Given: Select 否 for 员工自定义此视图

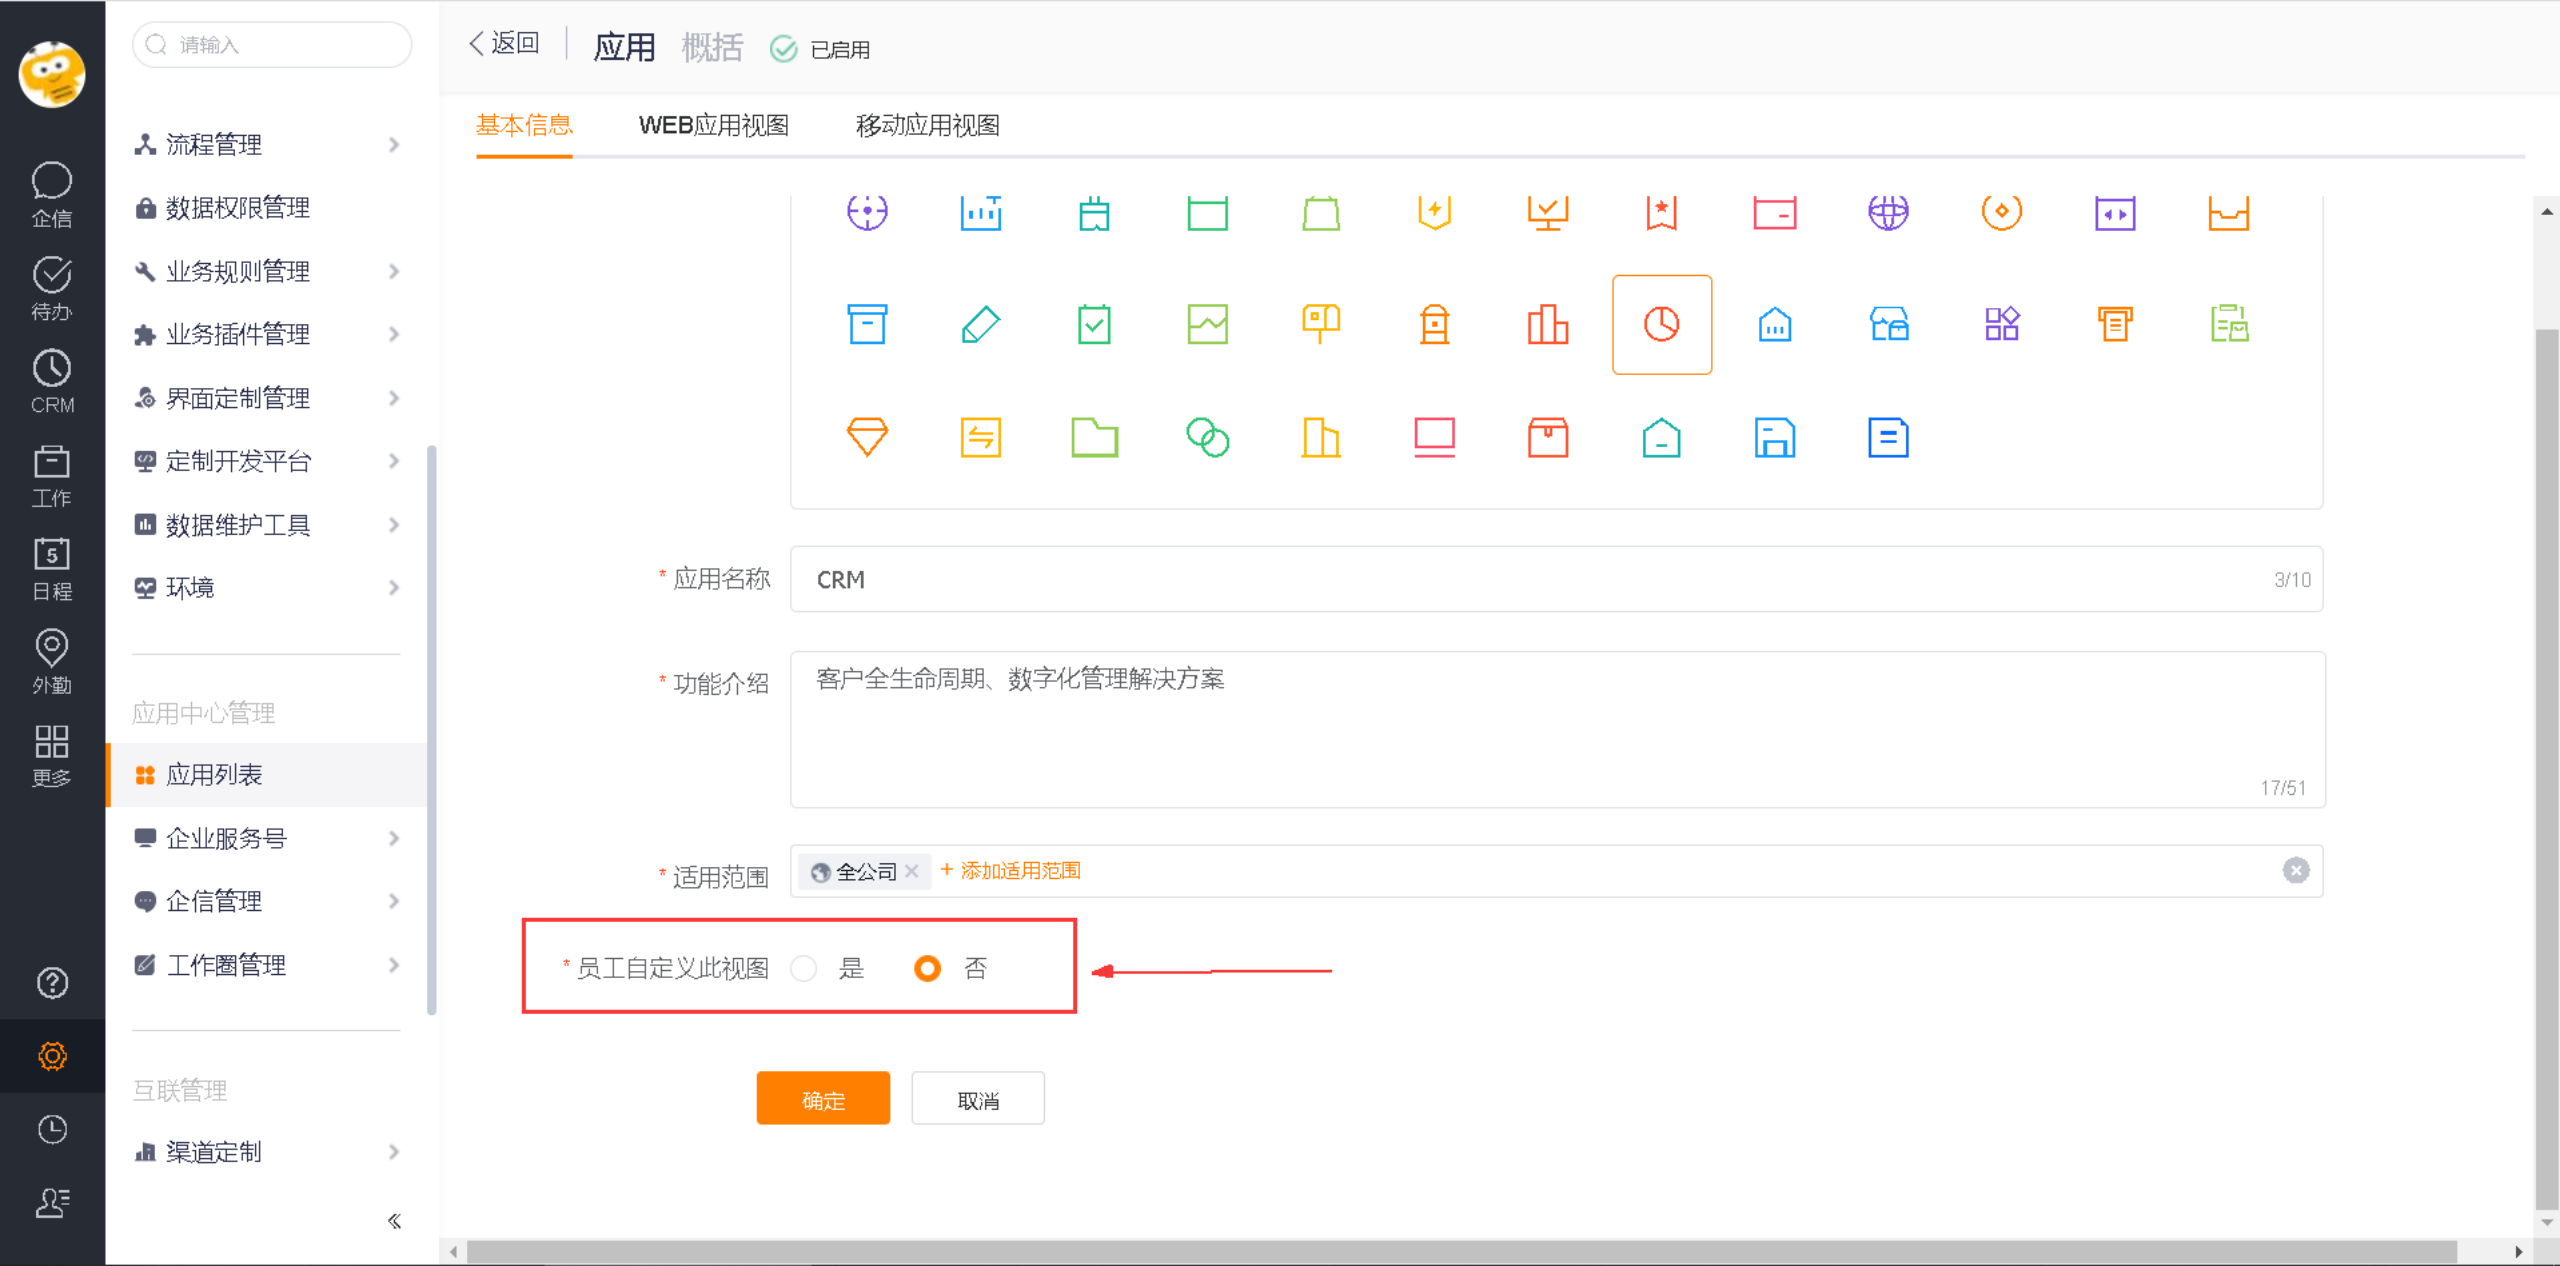Looking at the screenshot, I should [928, 968].
